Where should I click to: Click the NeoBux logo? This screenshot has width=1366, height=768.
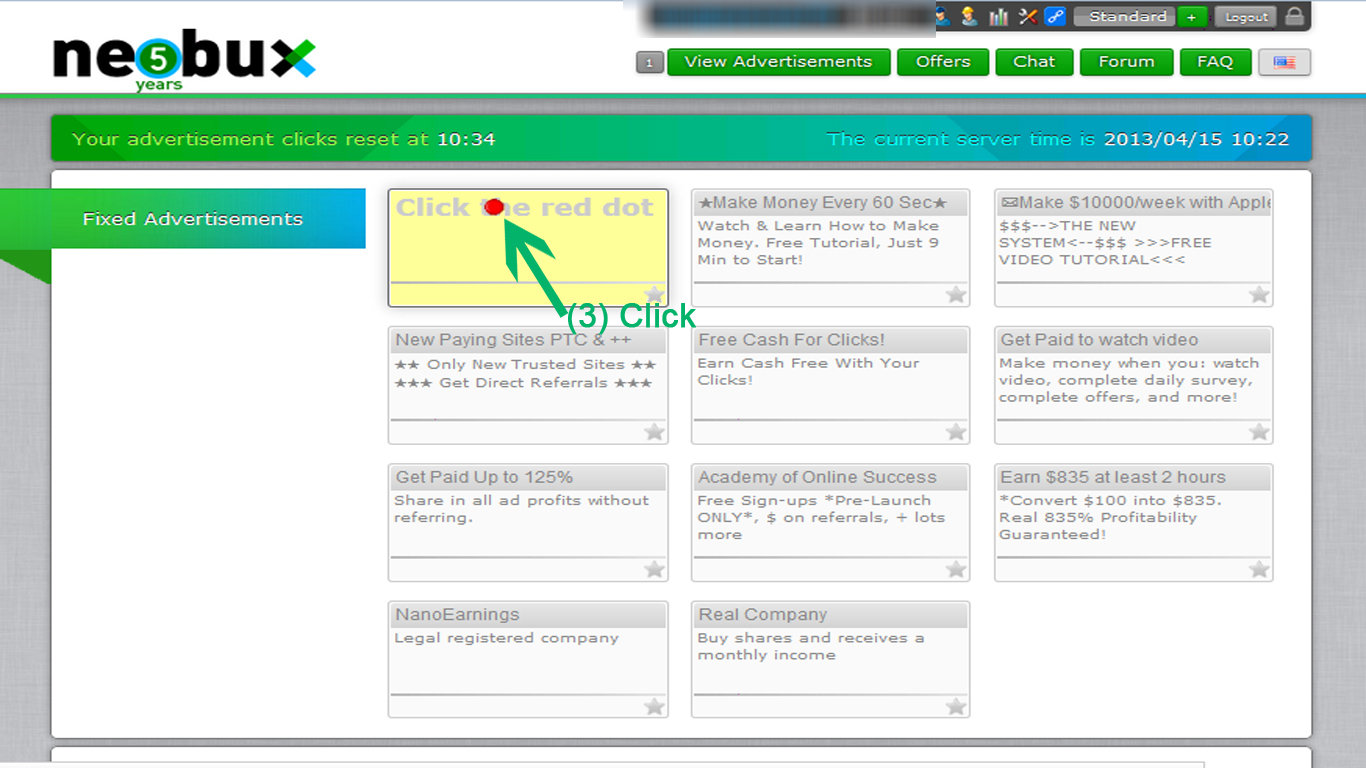[x=184, y=58]
